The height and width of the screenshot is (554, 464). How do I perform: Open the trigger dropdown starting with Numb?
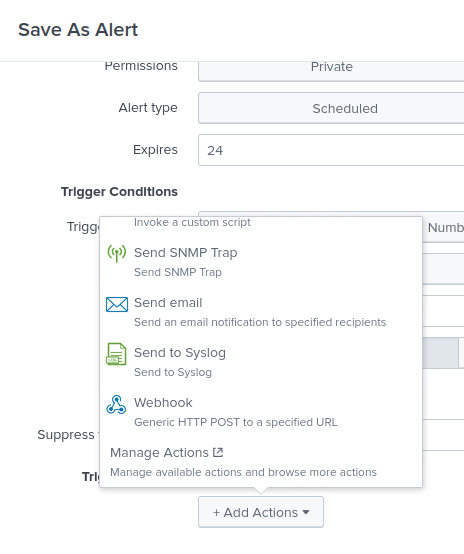444,228
